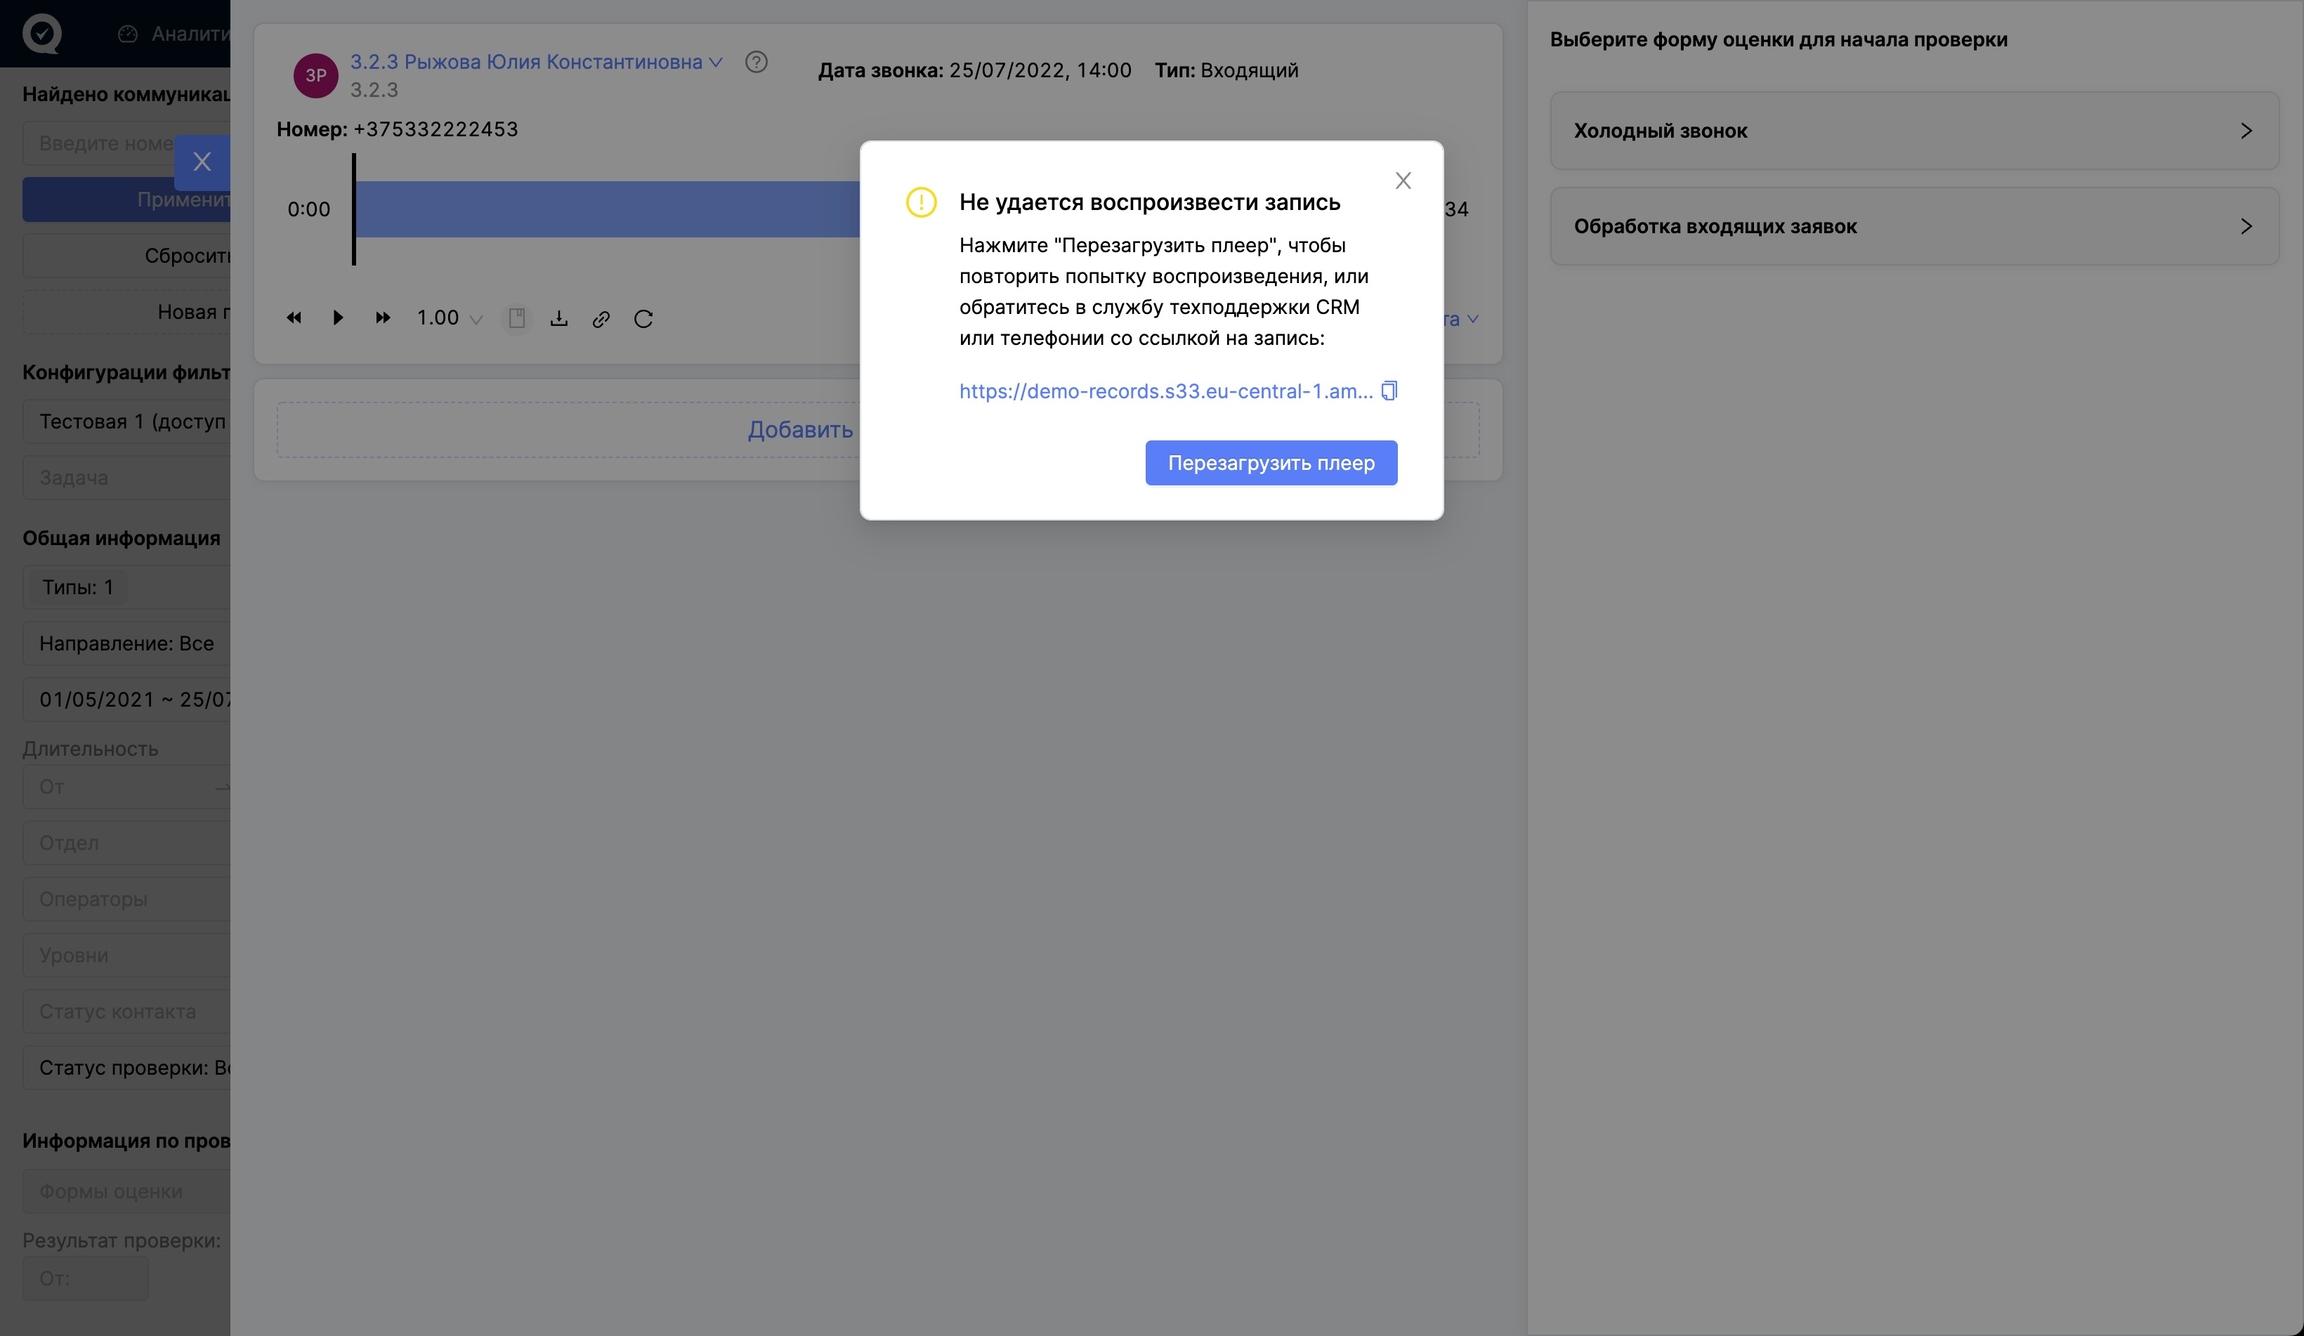Copy the record URL via copy icon
Image resolution: width=2304 pixels, height=1336 pixels.
[x=1389, y=391]
